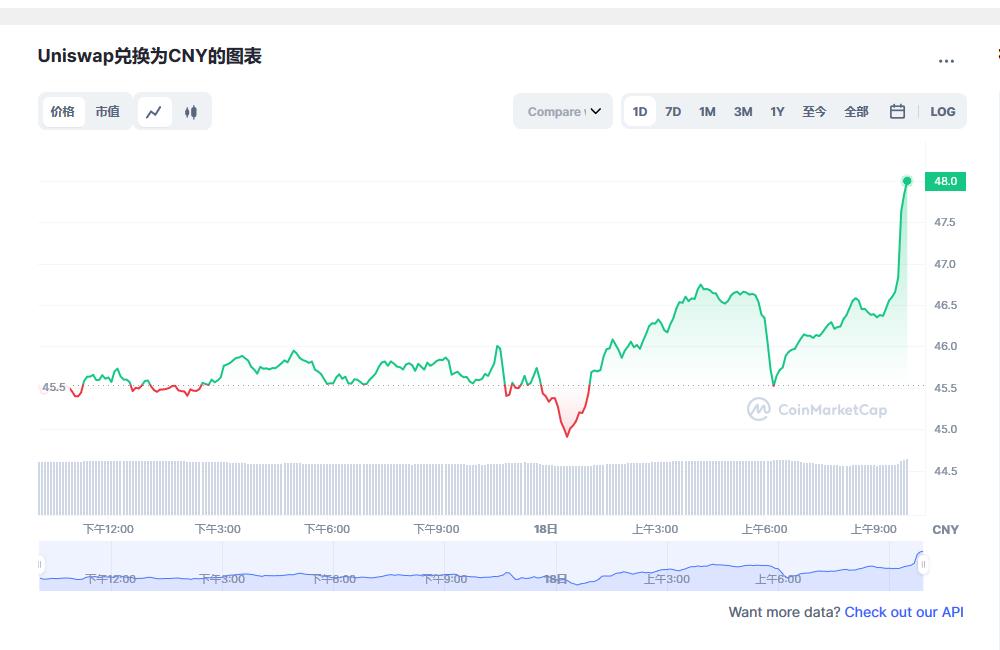Choose the 1M time range
Screen dimensions: 1000x650
(x=707, y=112)
